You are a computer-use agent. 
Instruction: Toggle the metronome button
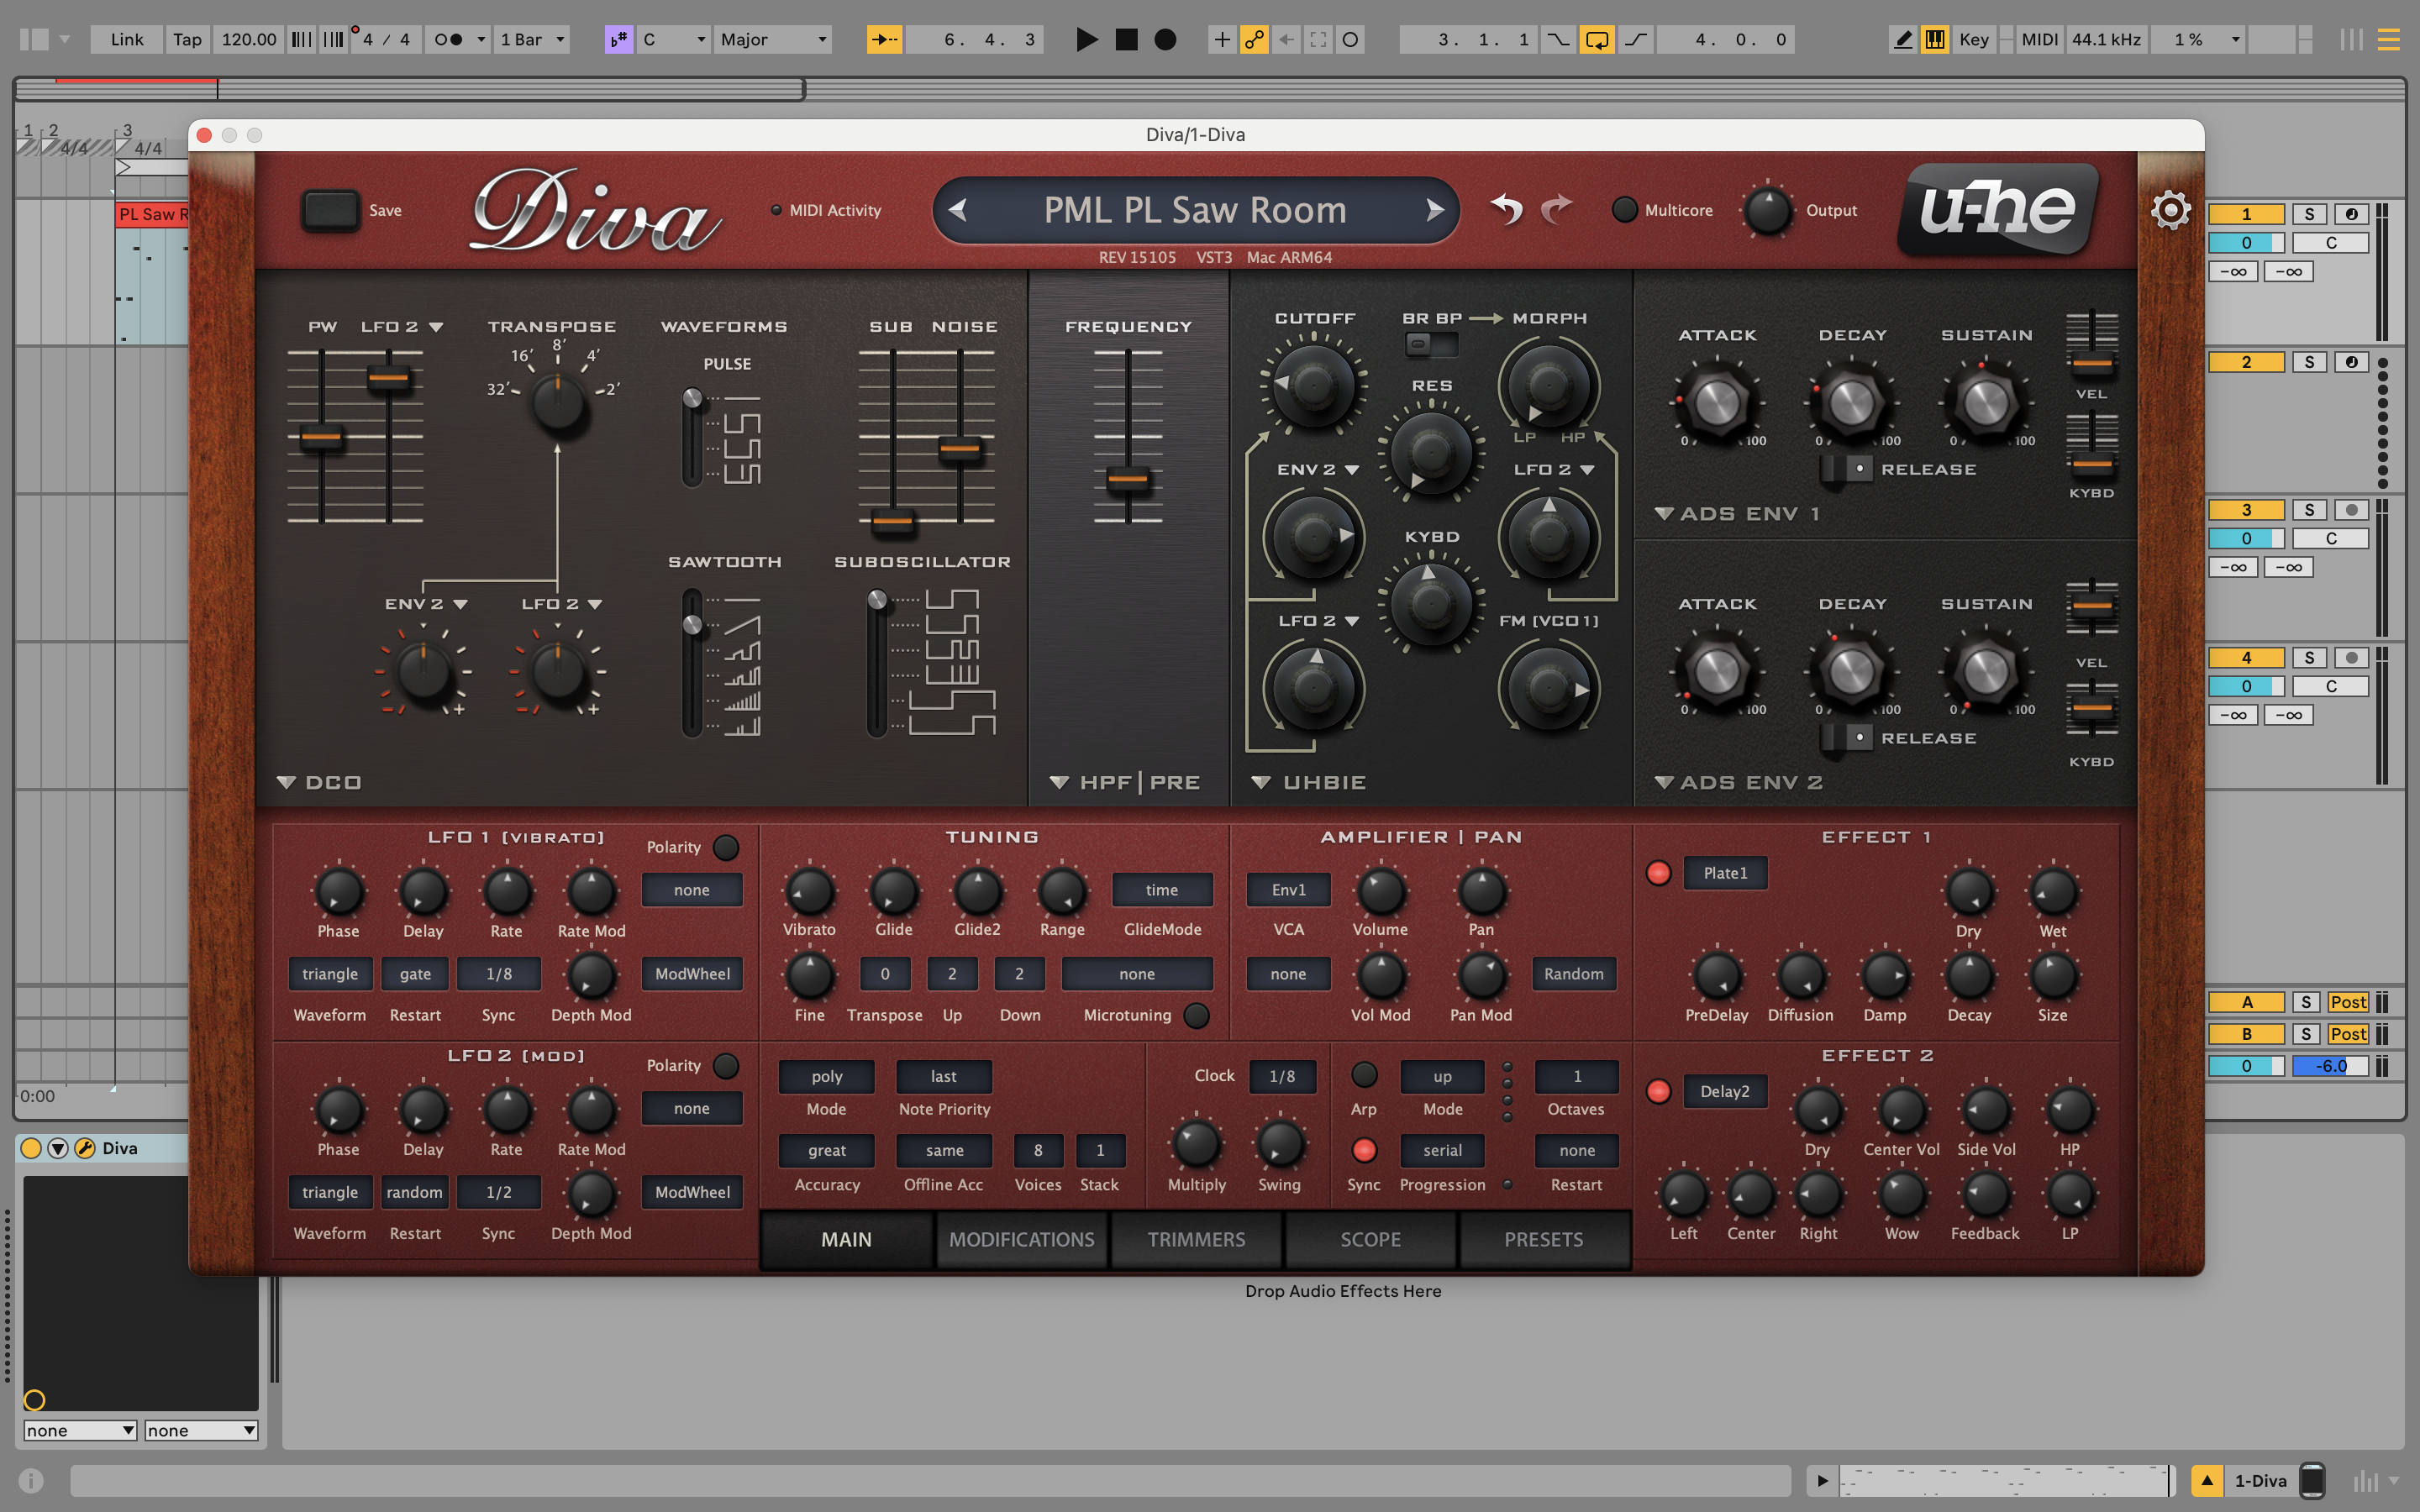[449, 40]
